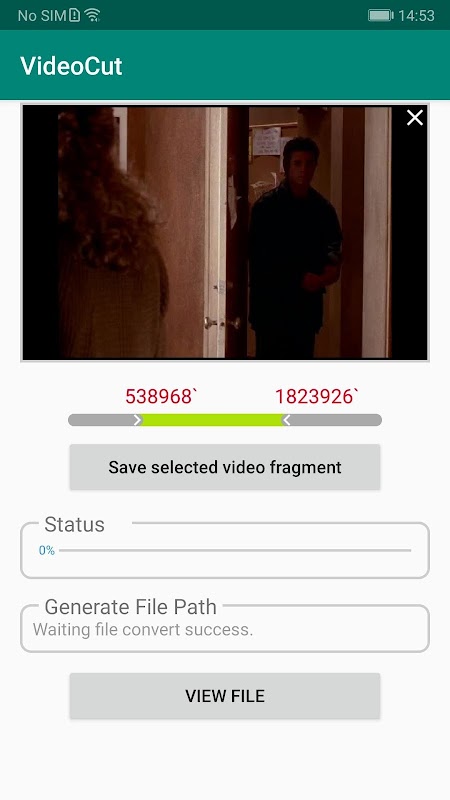Click the 0% progress label

tap(46, 551)
